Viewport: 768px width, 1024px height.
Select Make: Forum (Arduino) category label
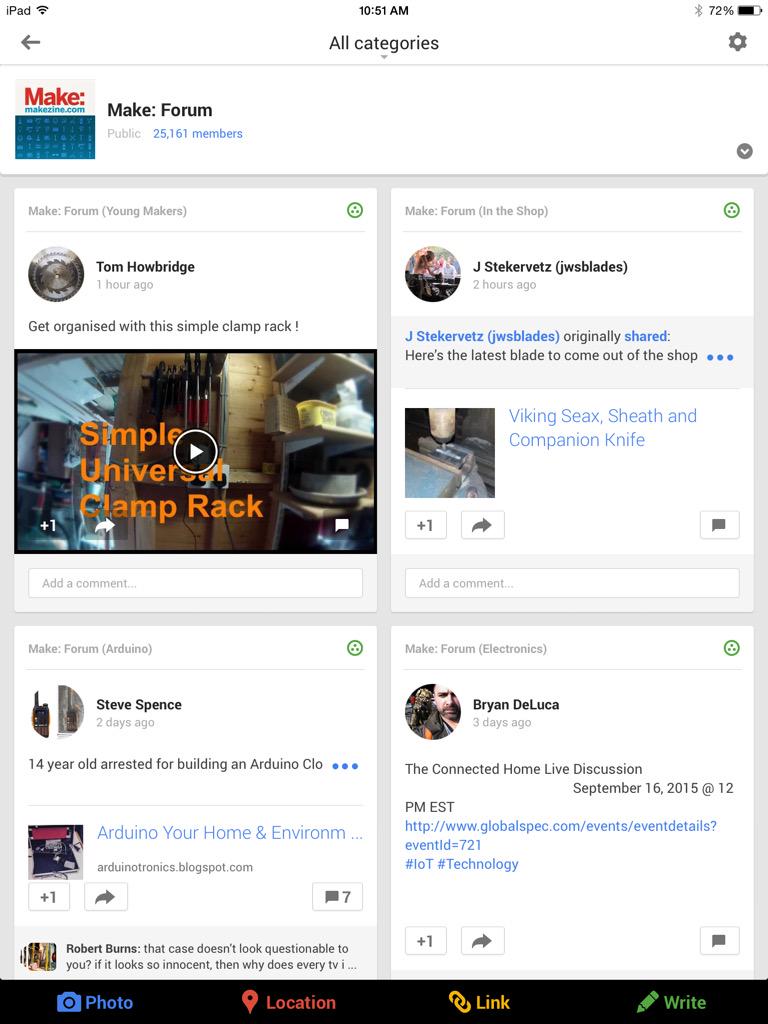(90, 648)
